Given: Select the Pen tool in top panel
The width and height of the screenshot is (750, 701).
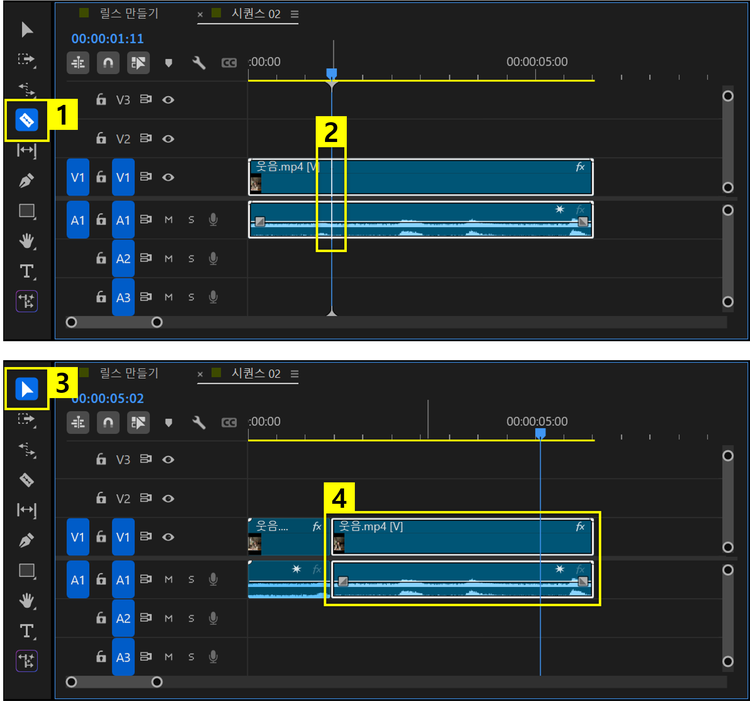Looking at the screenshot, I should tap(26, 181).
